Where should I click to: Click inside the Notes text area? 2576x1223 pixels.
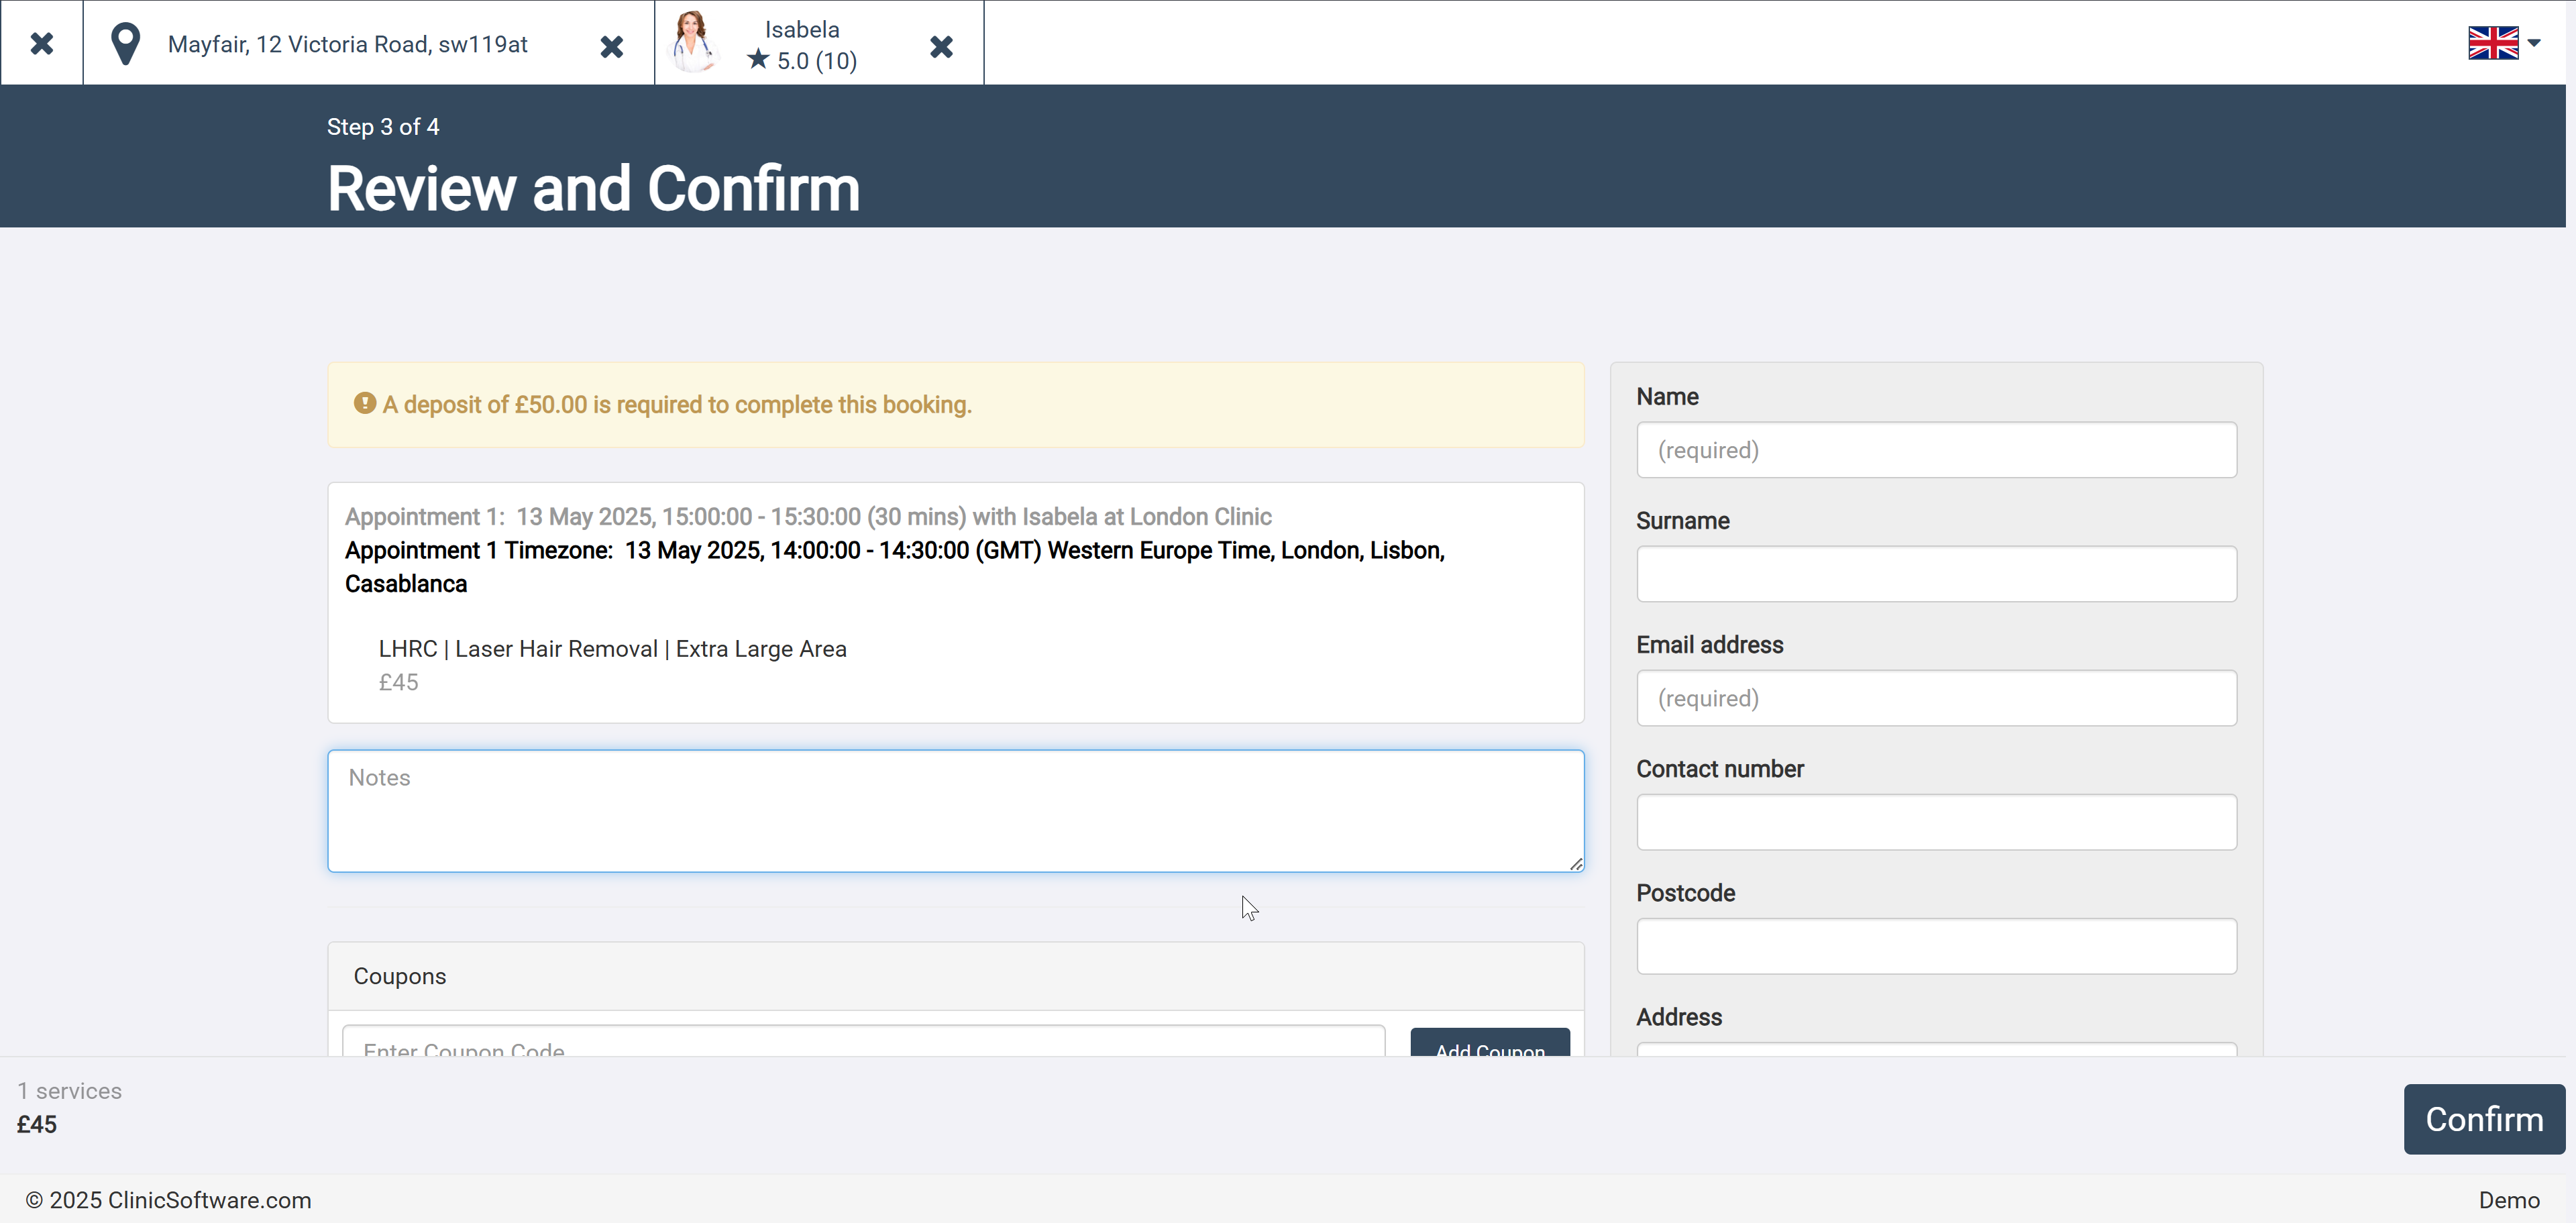click(x=955, y=811)
